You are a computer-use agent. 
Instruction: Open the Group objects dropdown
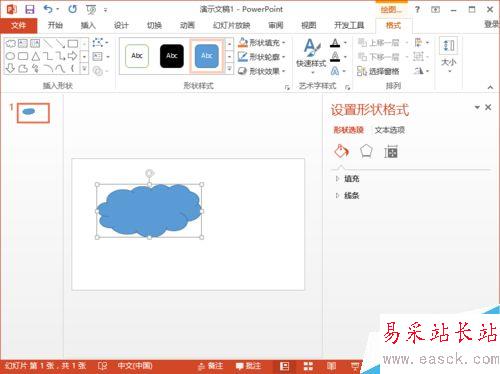pos(421,57)
